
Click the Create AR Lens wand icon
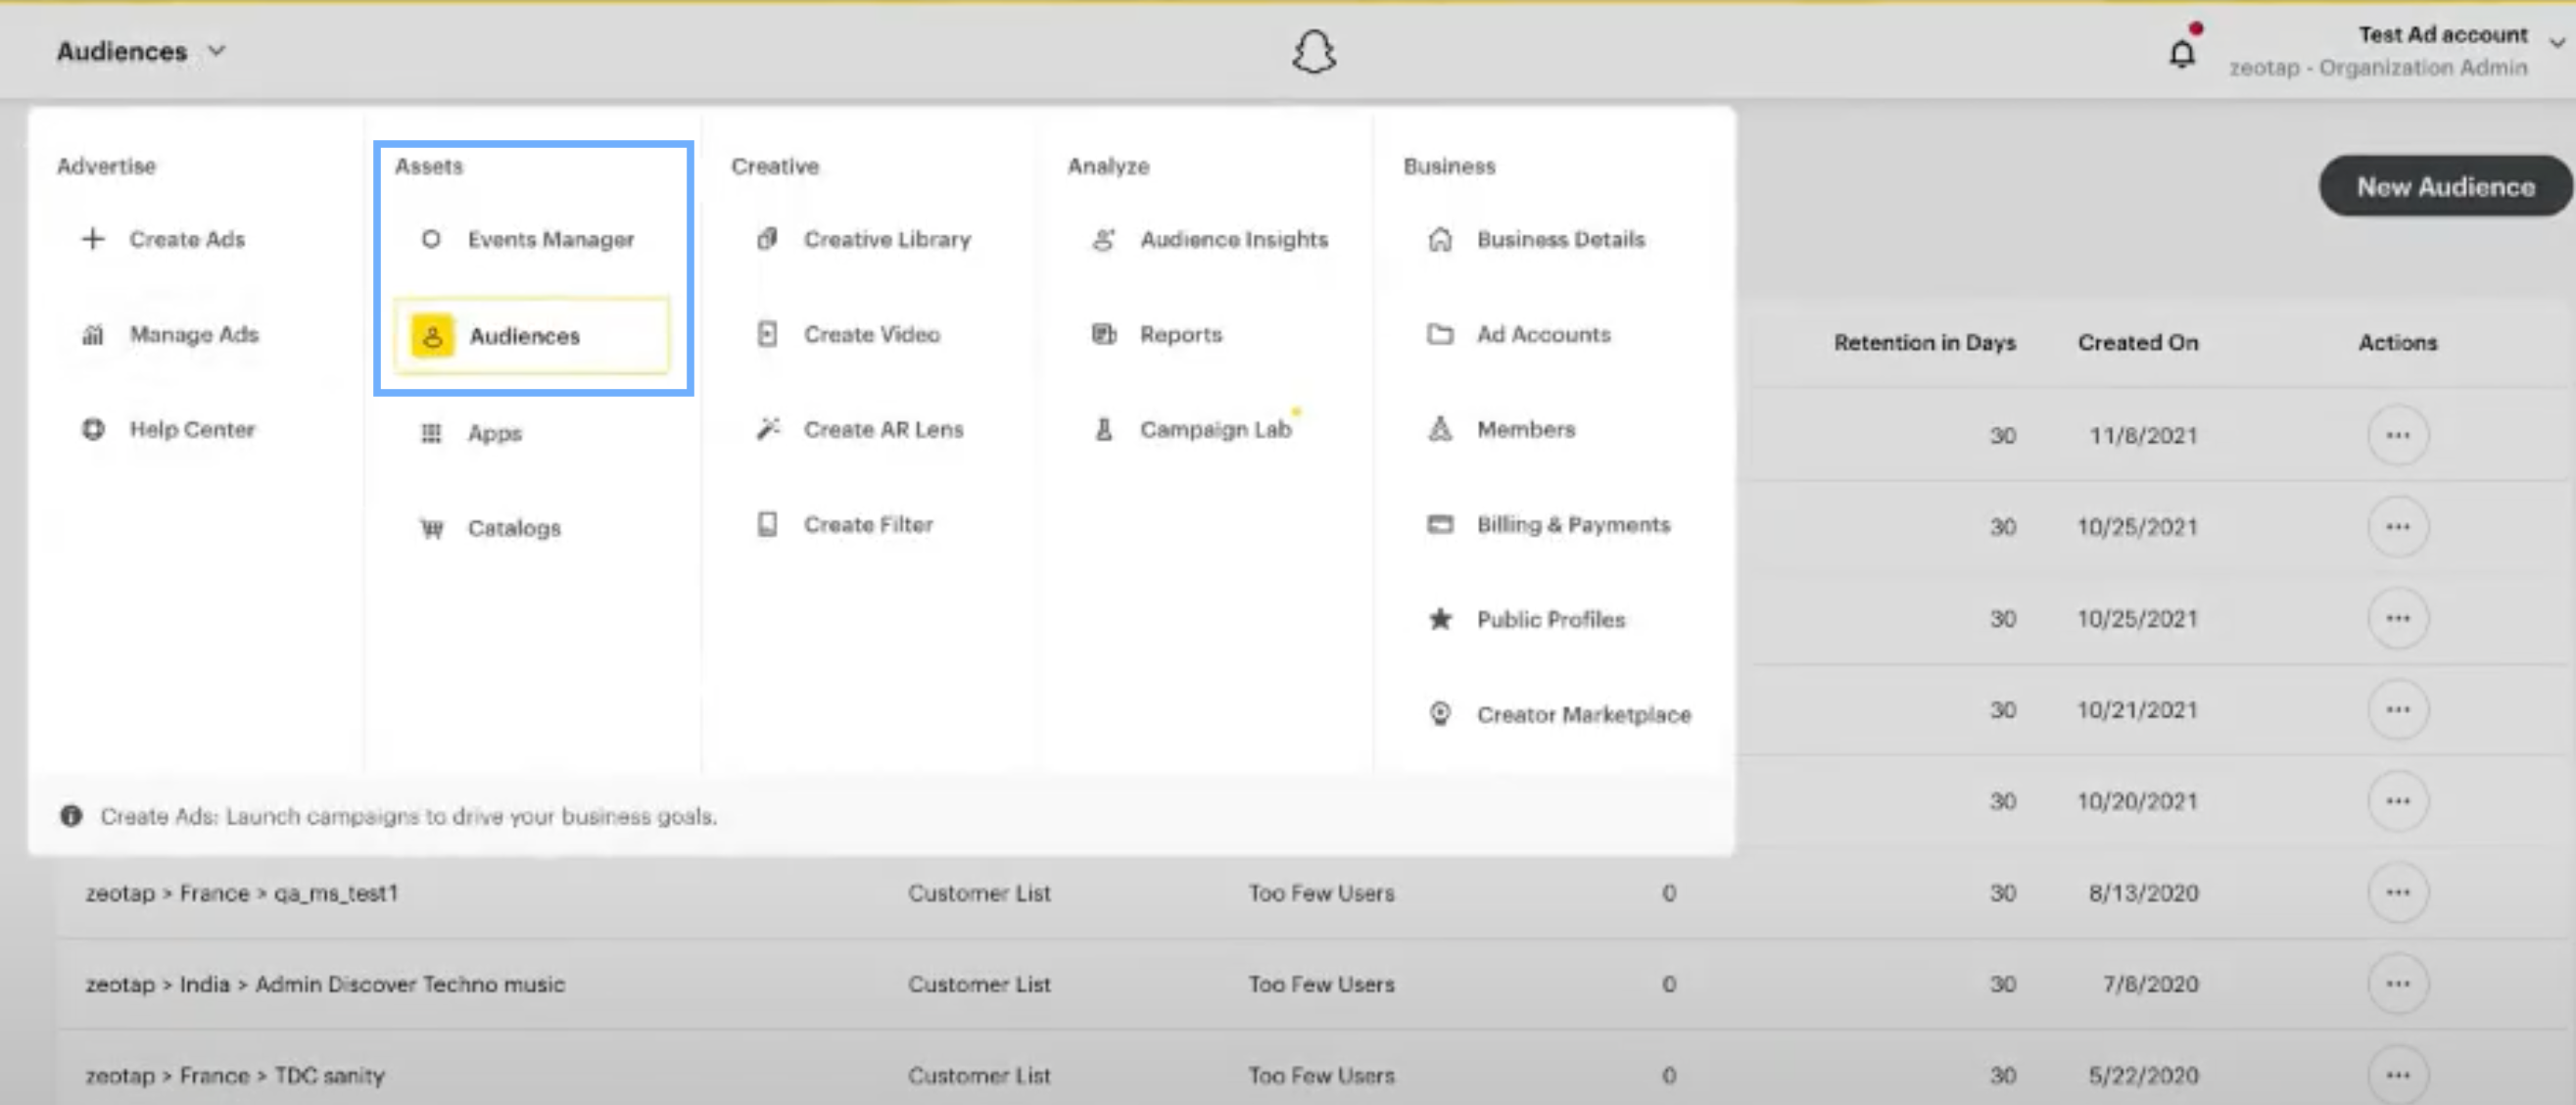pyautogui.click(x=767, y=429)
